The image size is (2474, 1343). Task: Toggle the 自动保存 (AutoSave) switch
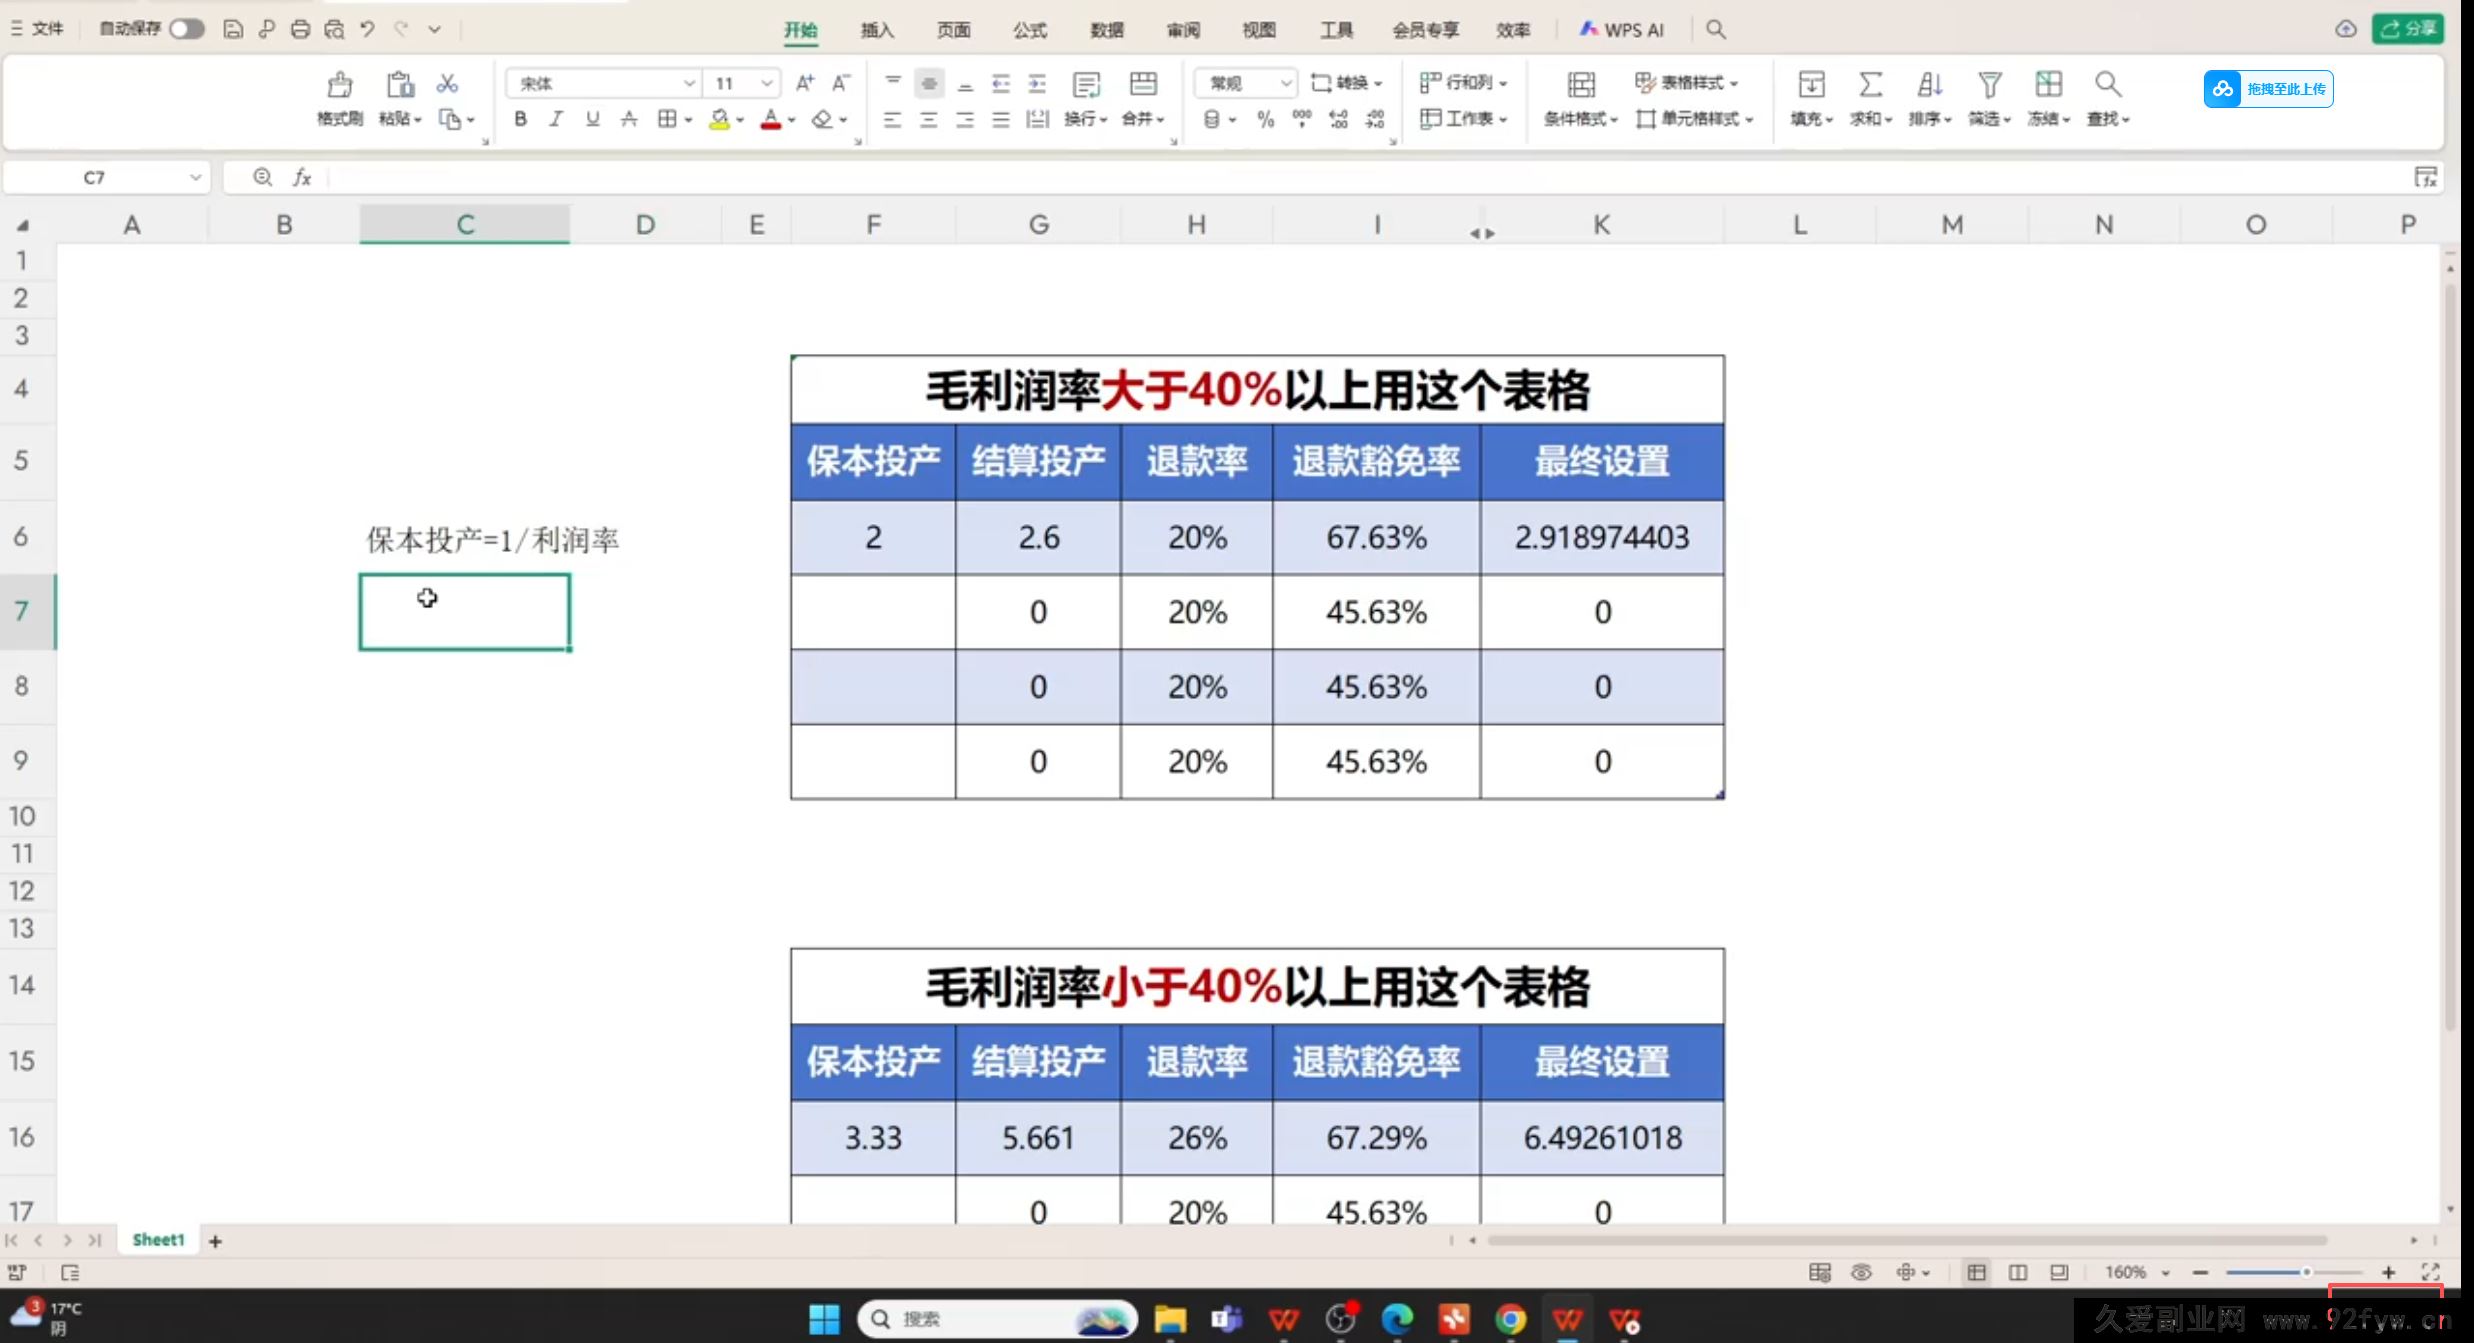185,29
